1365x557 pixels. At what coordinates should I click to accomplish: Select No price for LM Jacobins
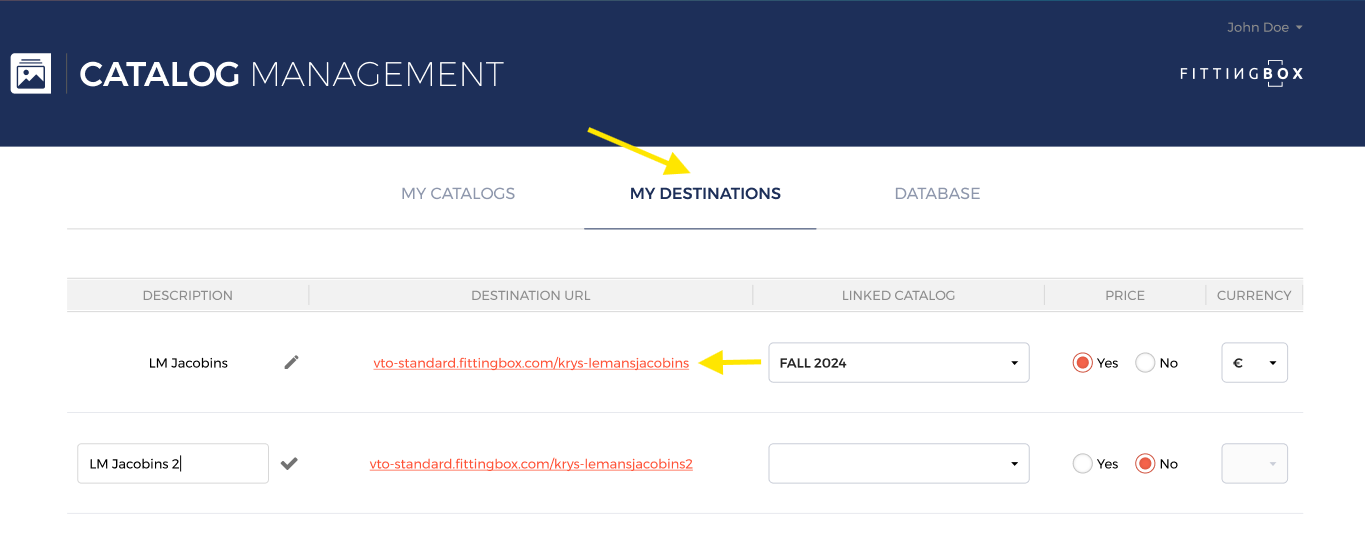coord(1145,363)
